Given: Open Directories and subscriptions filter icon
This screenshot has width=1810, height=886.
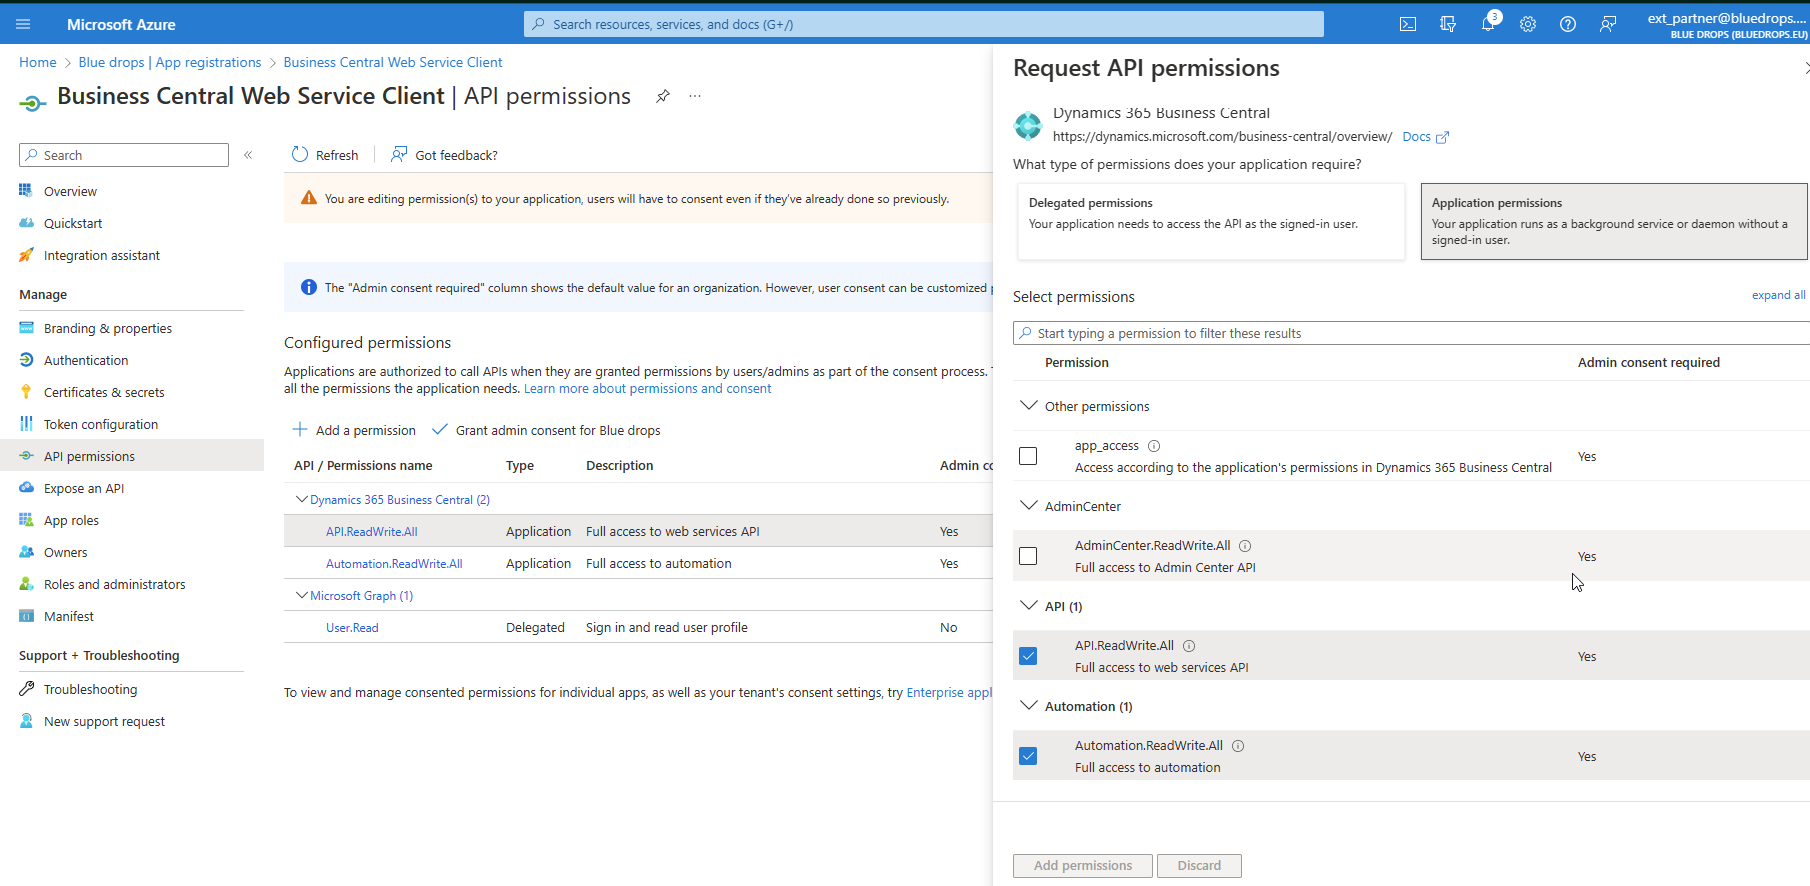Looking at the screenshot, I should pos(1448,24).
